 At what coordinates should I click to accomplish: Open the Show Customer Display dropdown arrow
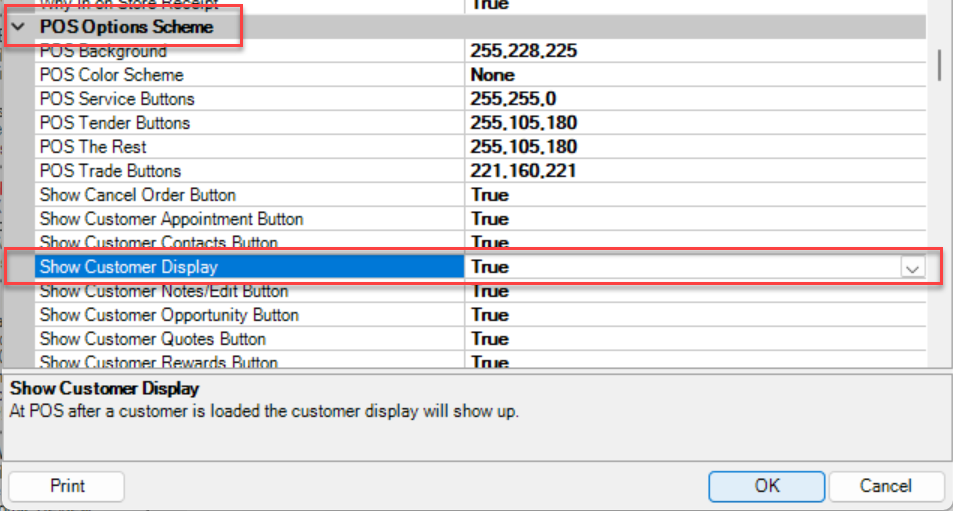point(911,268)
